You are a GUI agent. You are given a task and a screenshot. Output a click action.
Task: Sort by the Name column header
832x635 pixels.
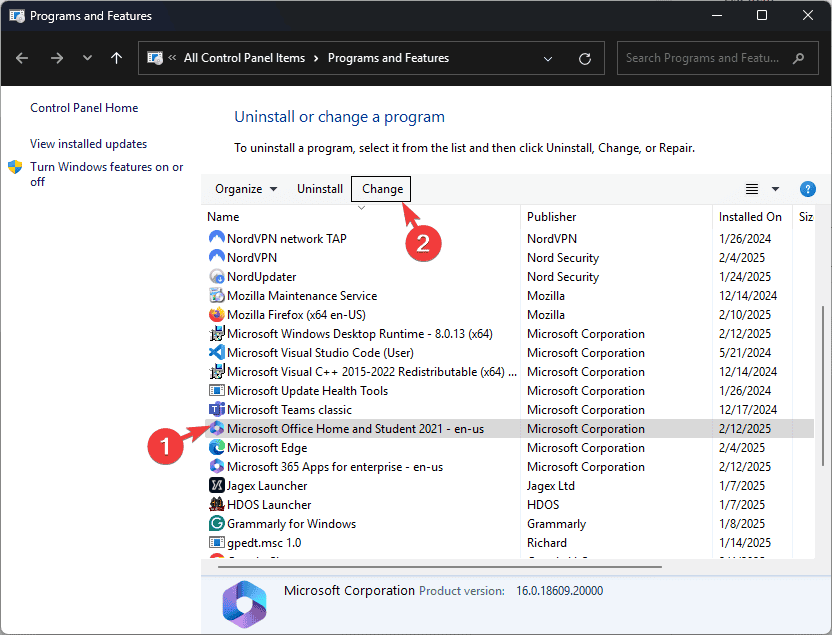(223, 216)
